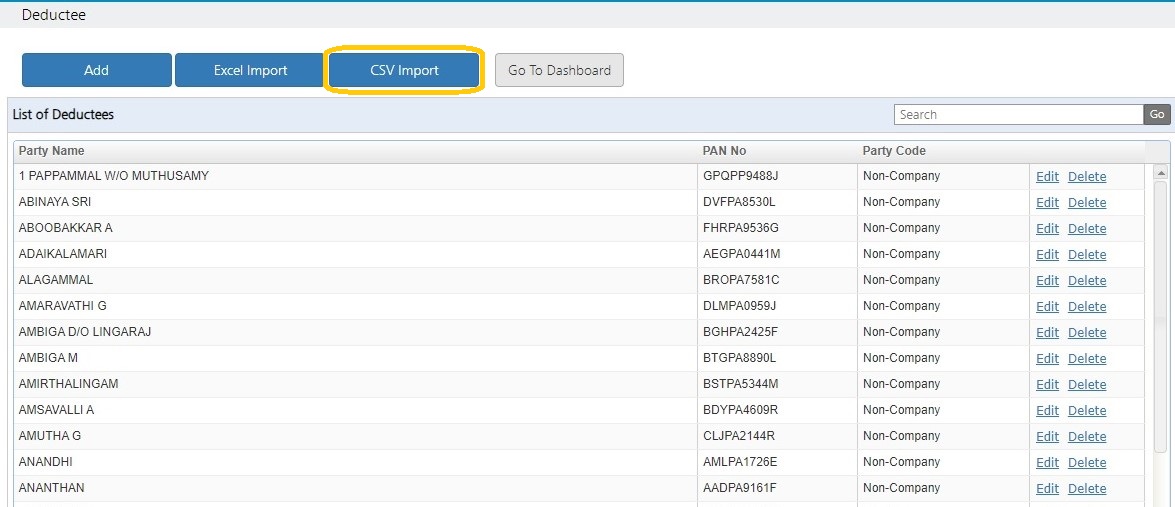Click the Add deductee button
Viewport: 1175px width, 507px height.
tap(97, 70)
